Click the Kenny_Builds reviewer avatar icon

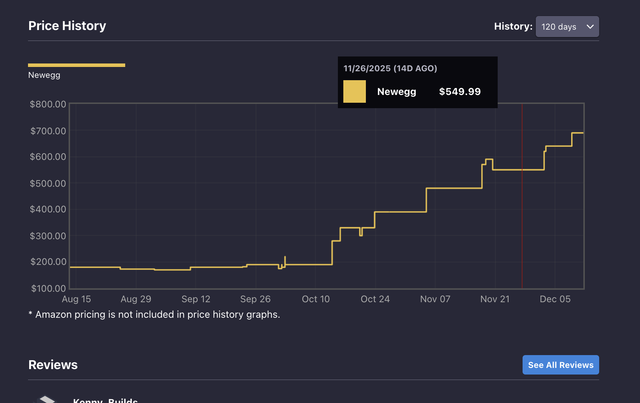click(x=46, y=399)
